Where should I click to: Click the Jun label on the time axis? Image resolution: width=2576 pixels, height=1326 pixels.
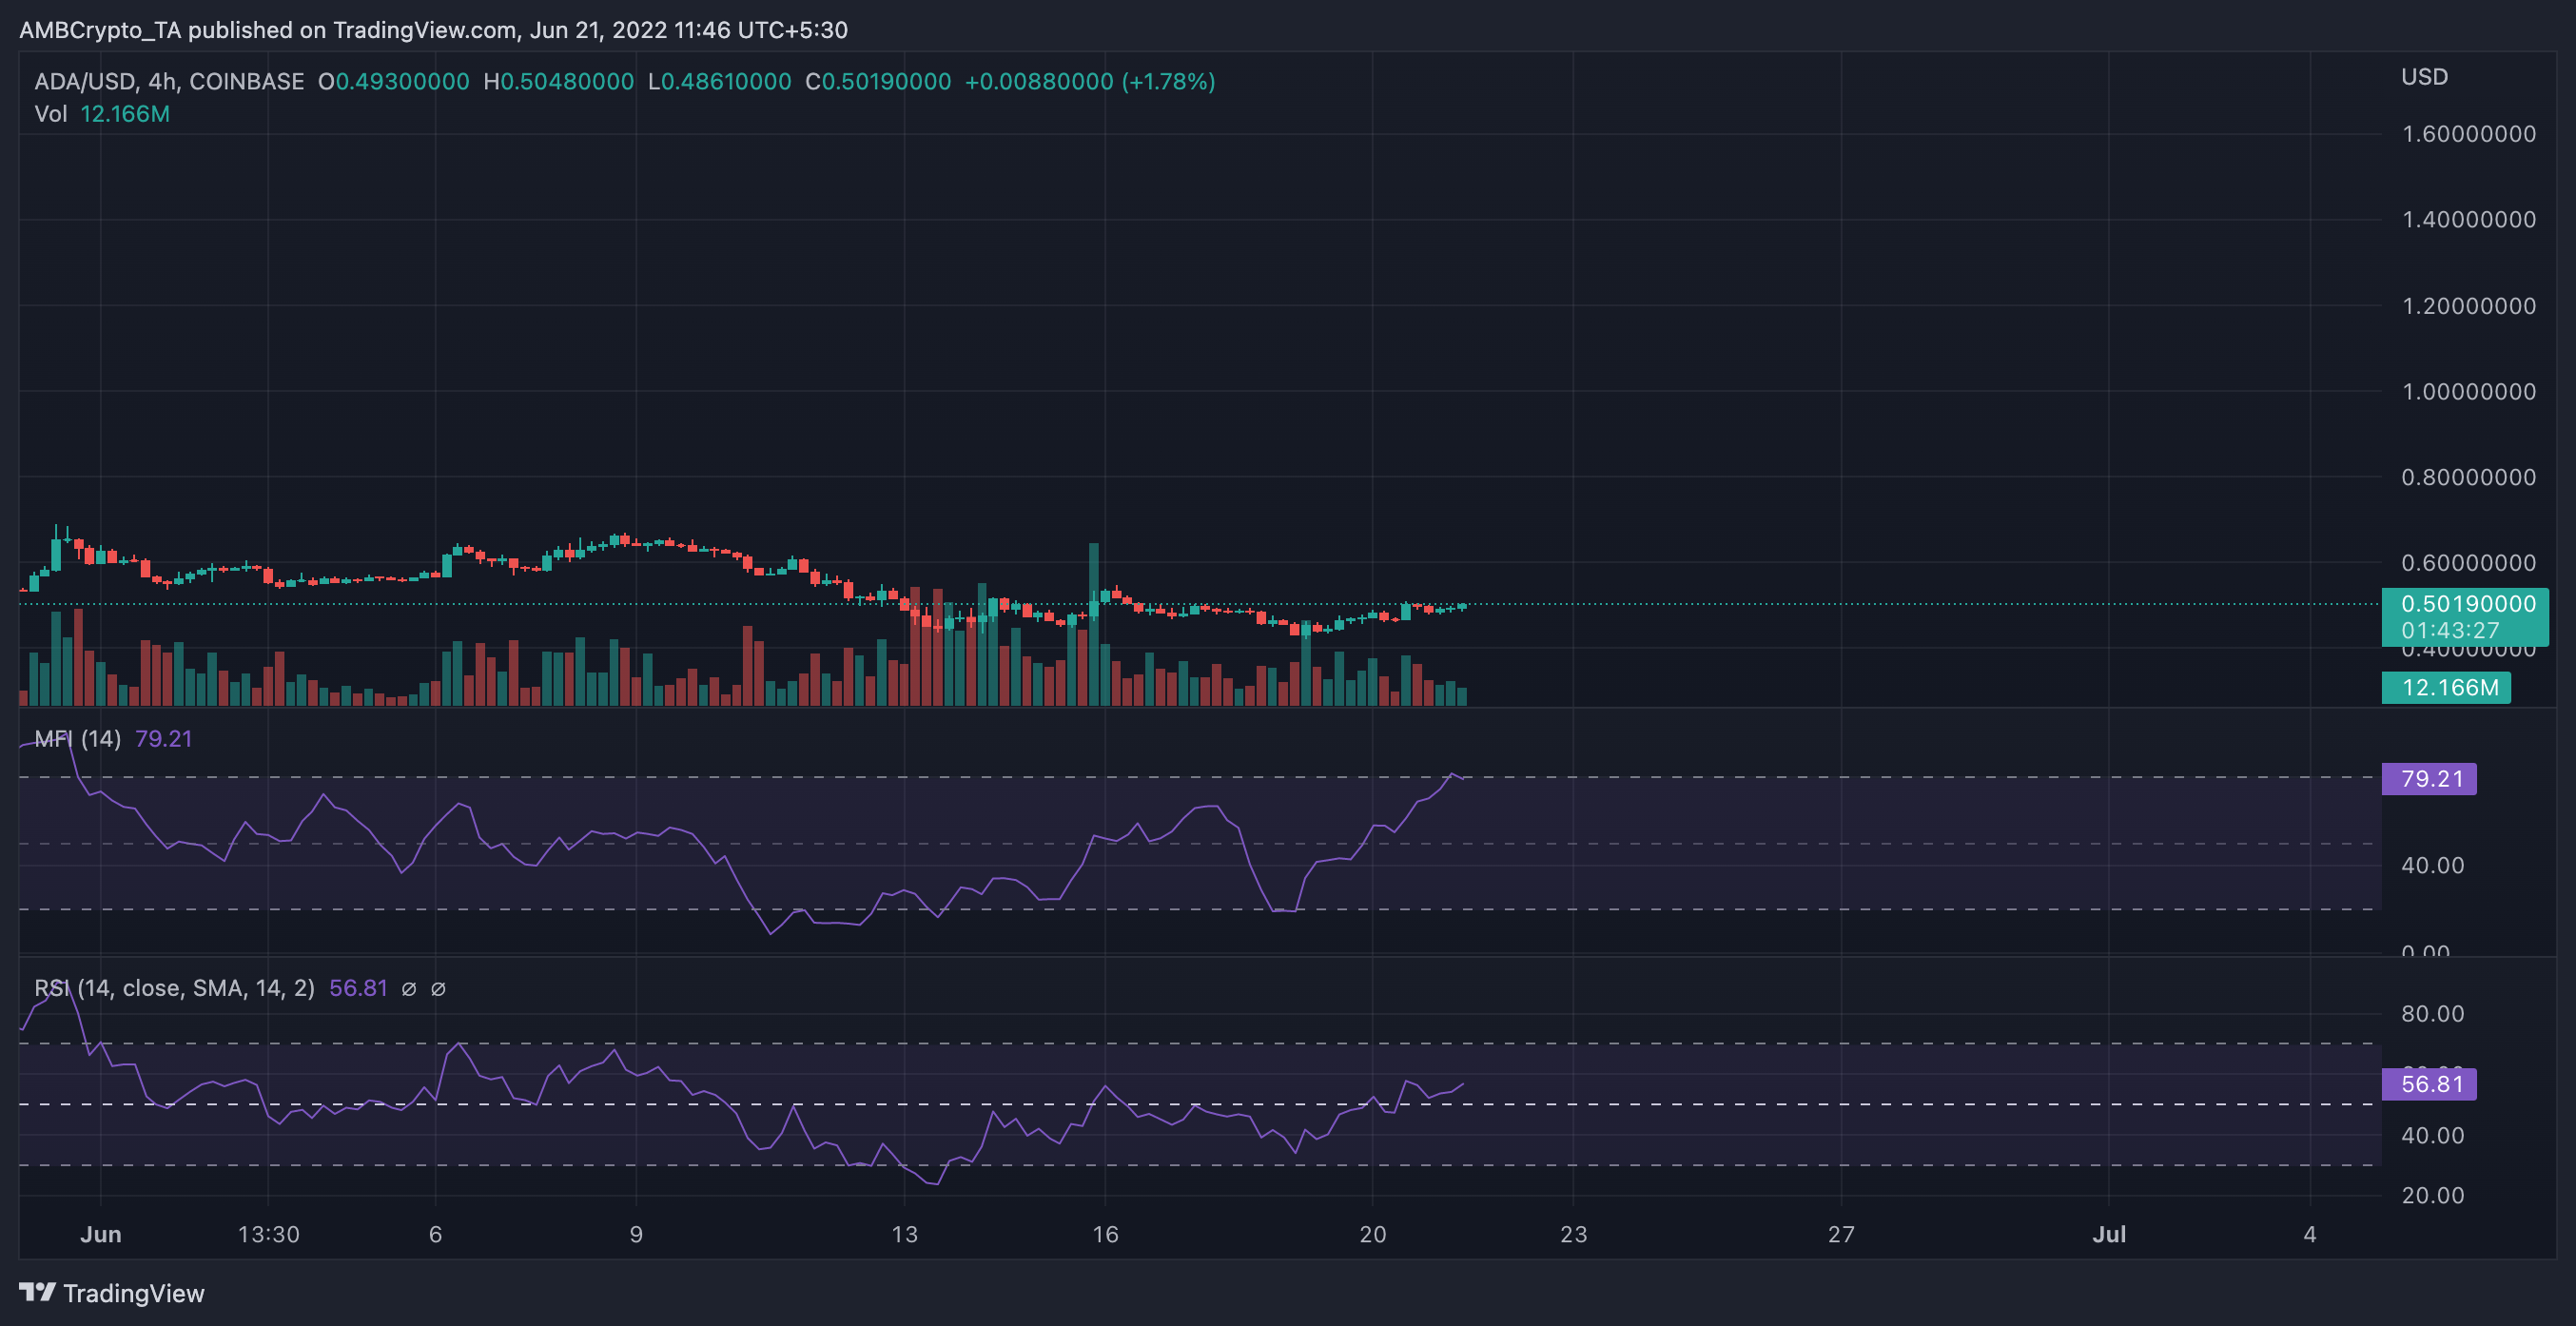pos(101,1235)
